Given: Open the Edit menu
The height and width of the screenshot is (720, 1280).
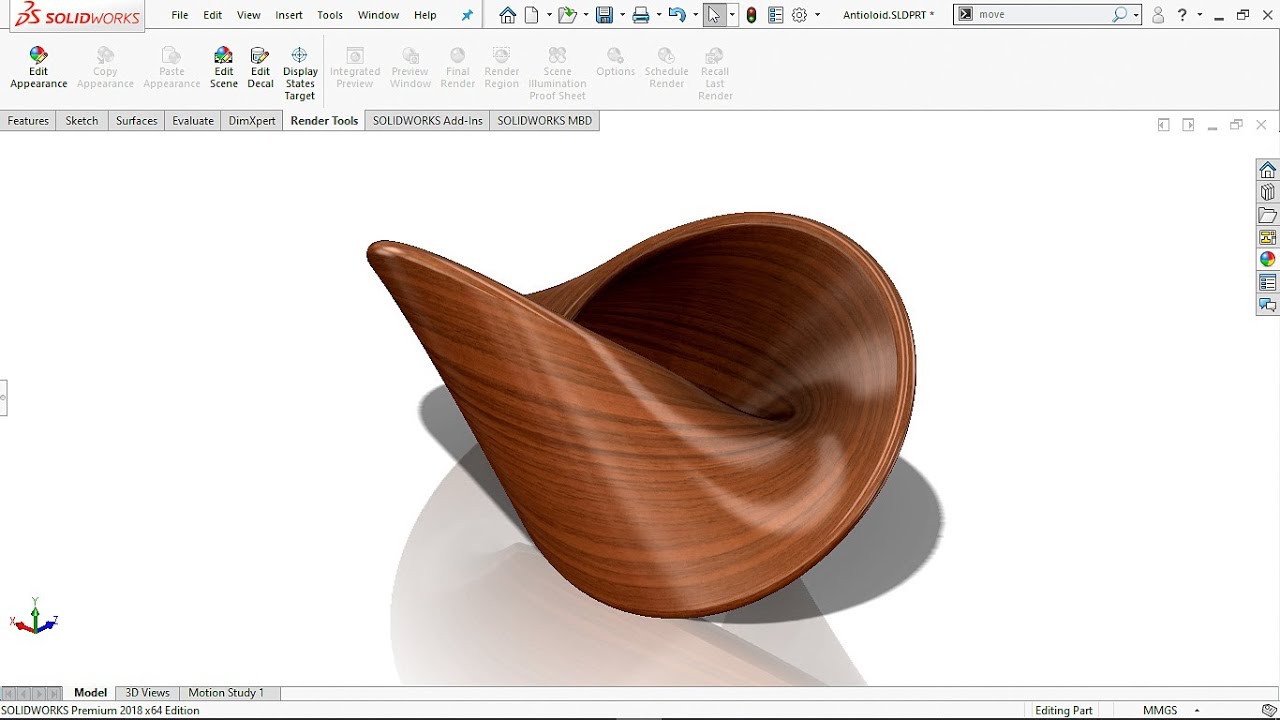Looking at the screenshot, I should (x=213, y=15).
